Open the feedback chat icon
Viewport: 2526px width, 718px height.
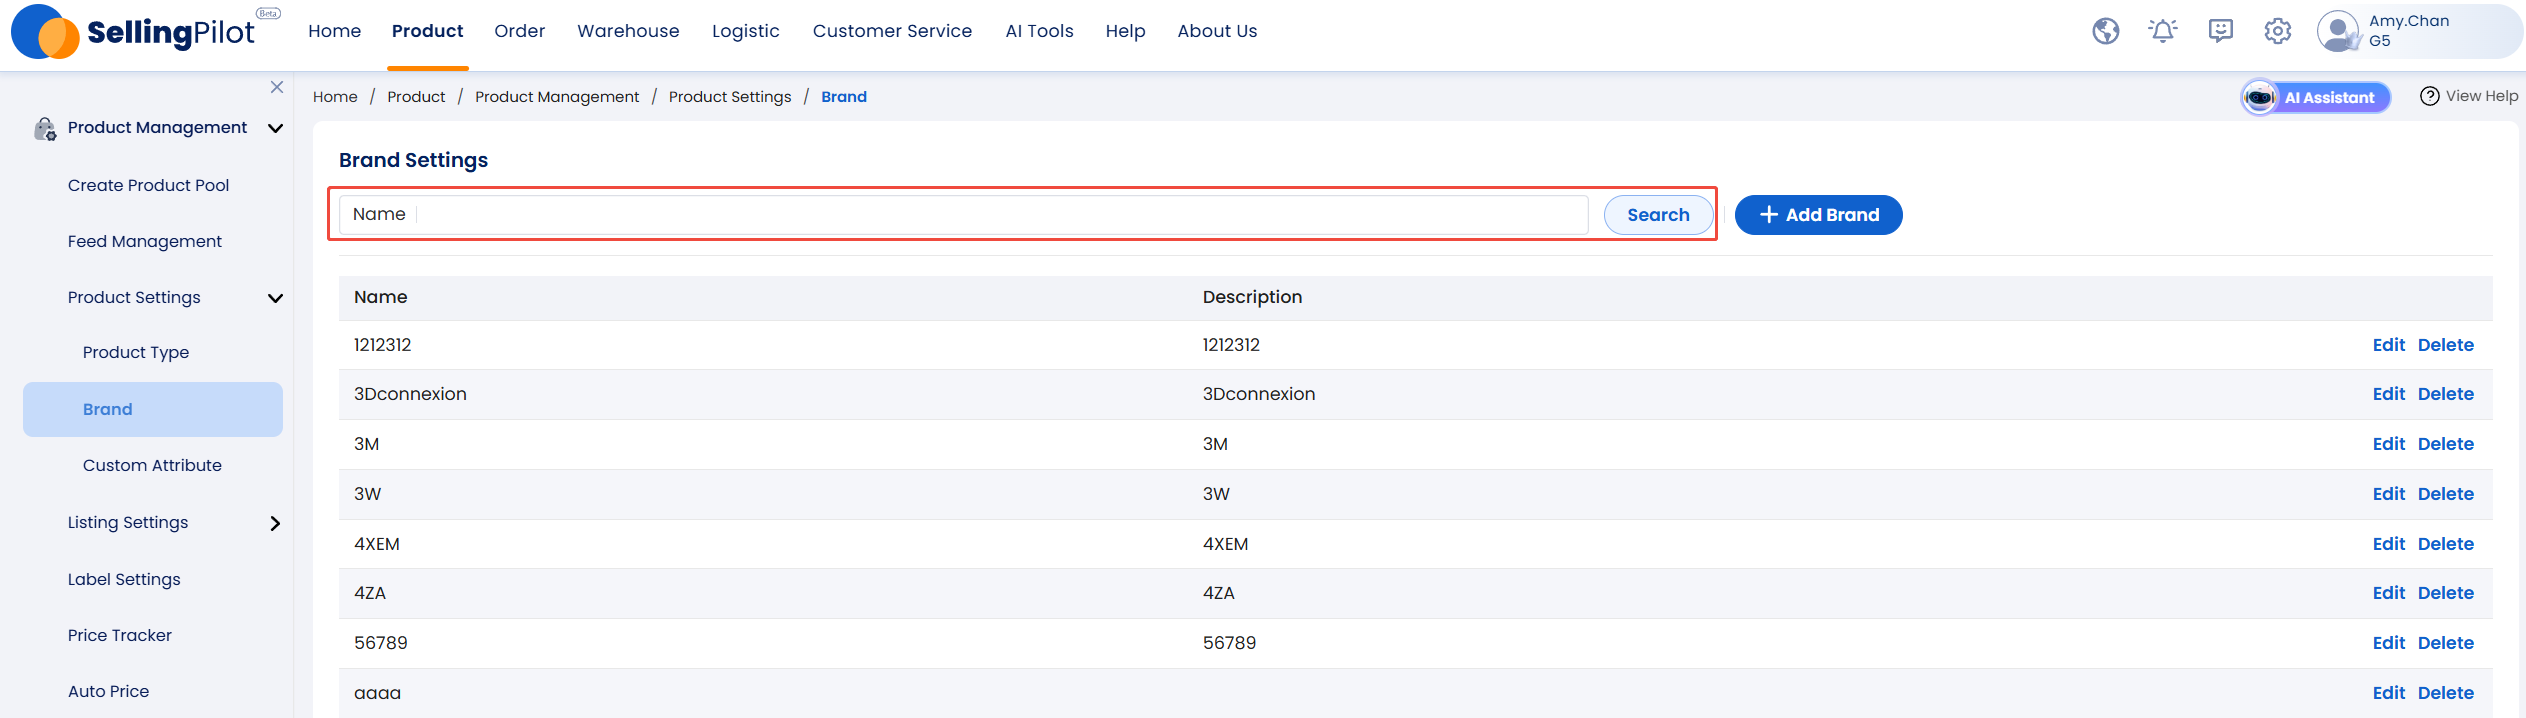pos(2221,31)
